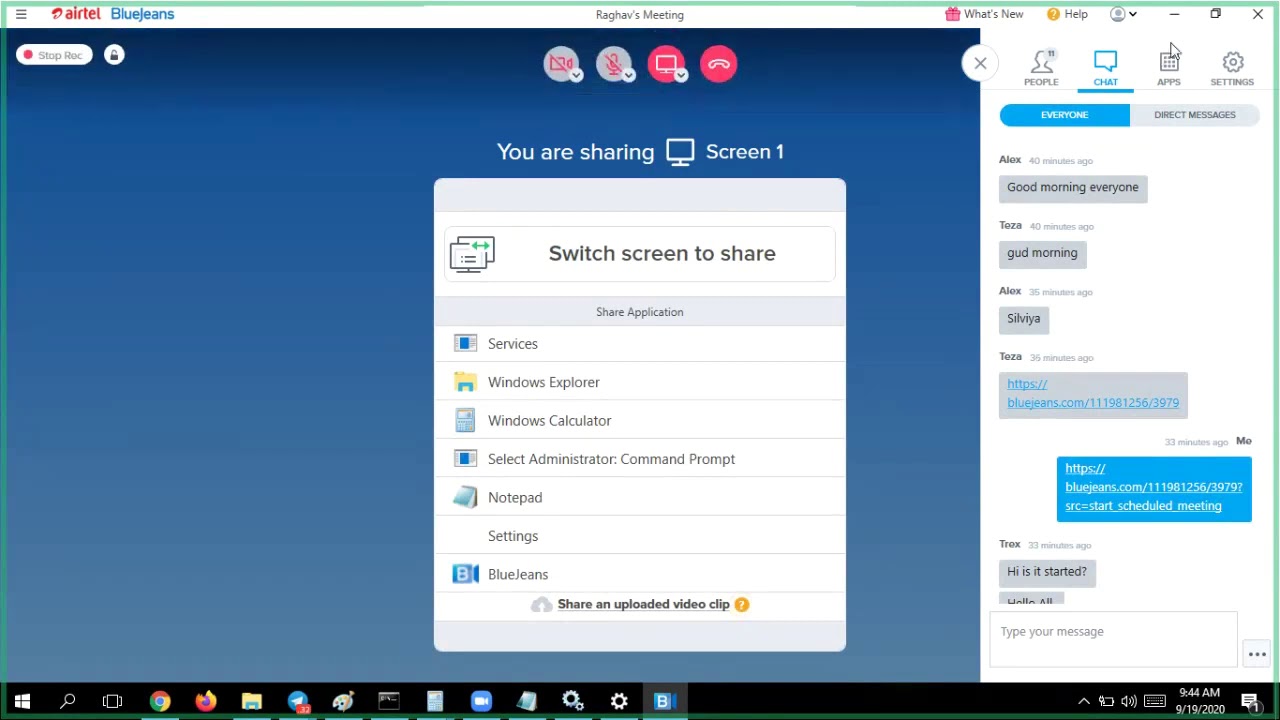Unmute the microphone
Screen dimensions: 1280x720
(613, 64)
